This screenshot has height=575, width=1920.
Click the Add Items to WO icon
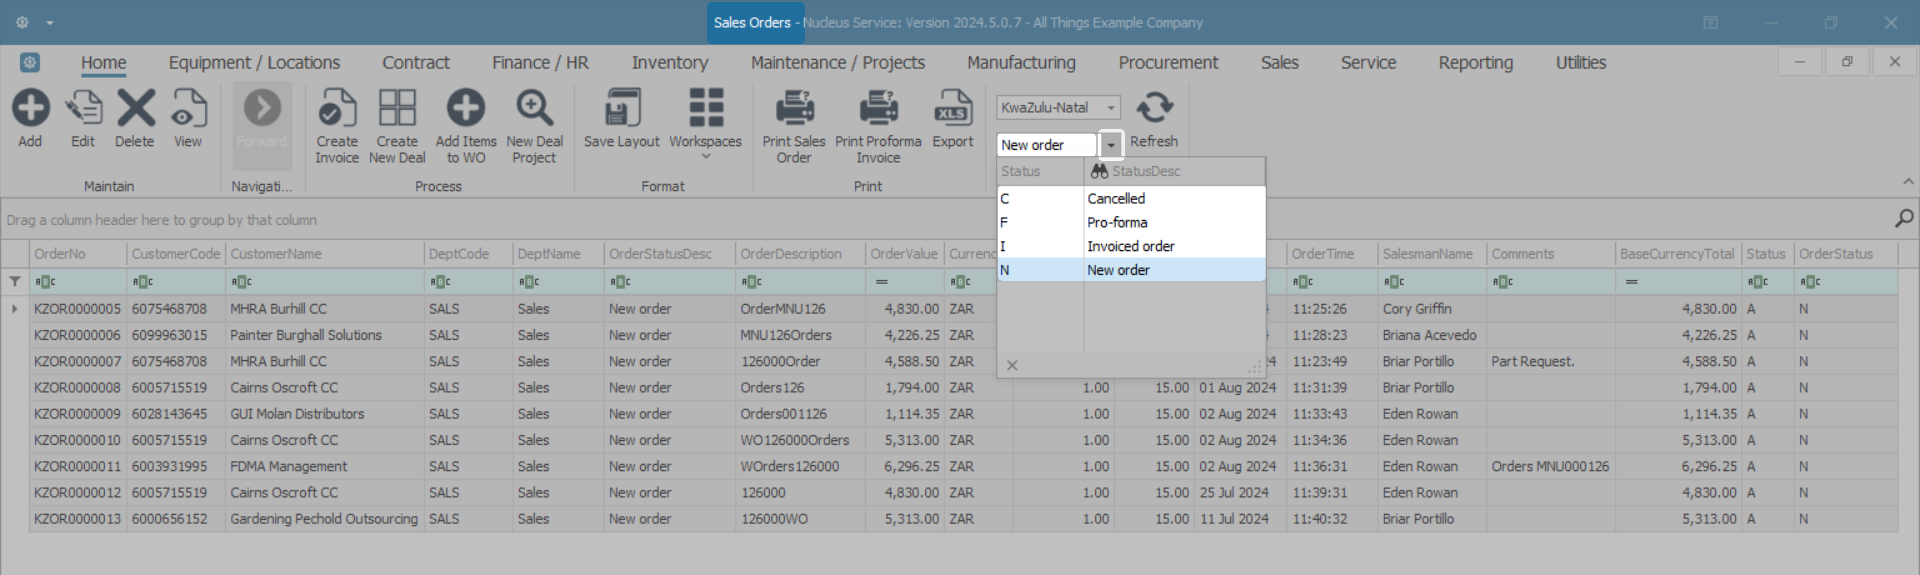(x=465, y=109)
